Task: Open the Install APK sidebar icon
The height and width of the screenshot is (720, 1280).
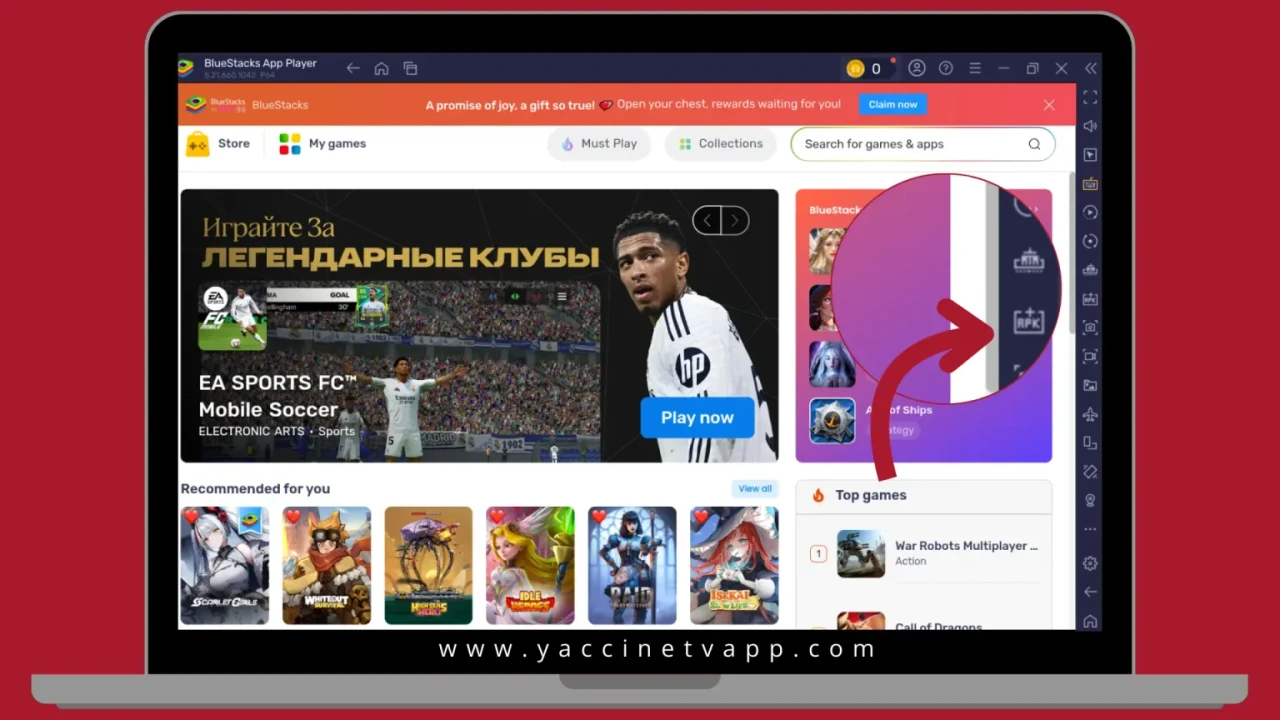Action: pos(1090,298)
